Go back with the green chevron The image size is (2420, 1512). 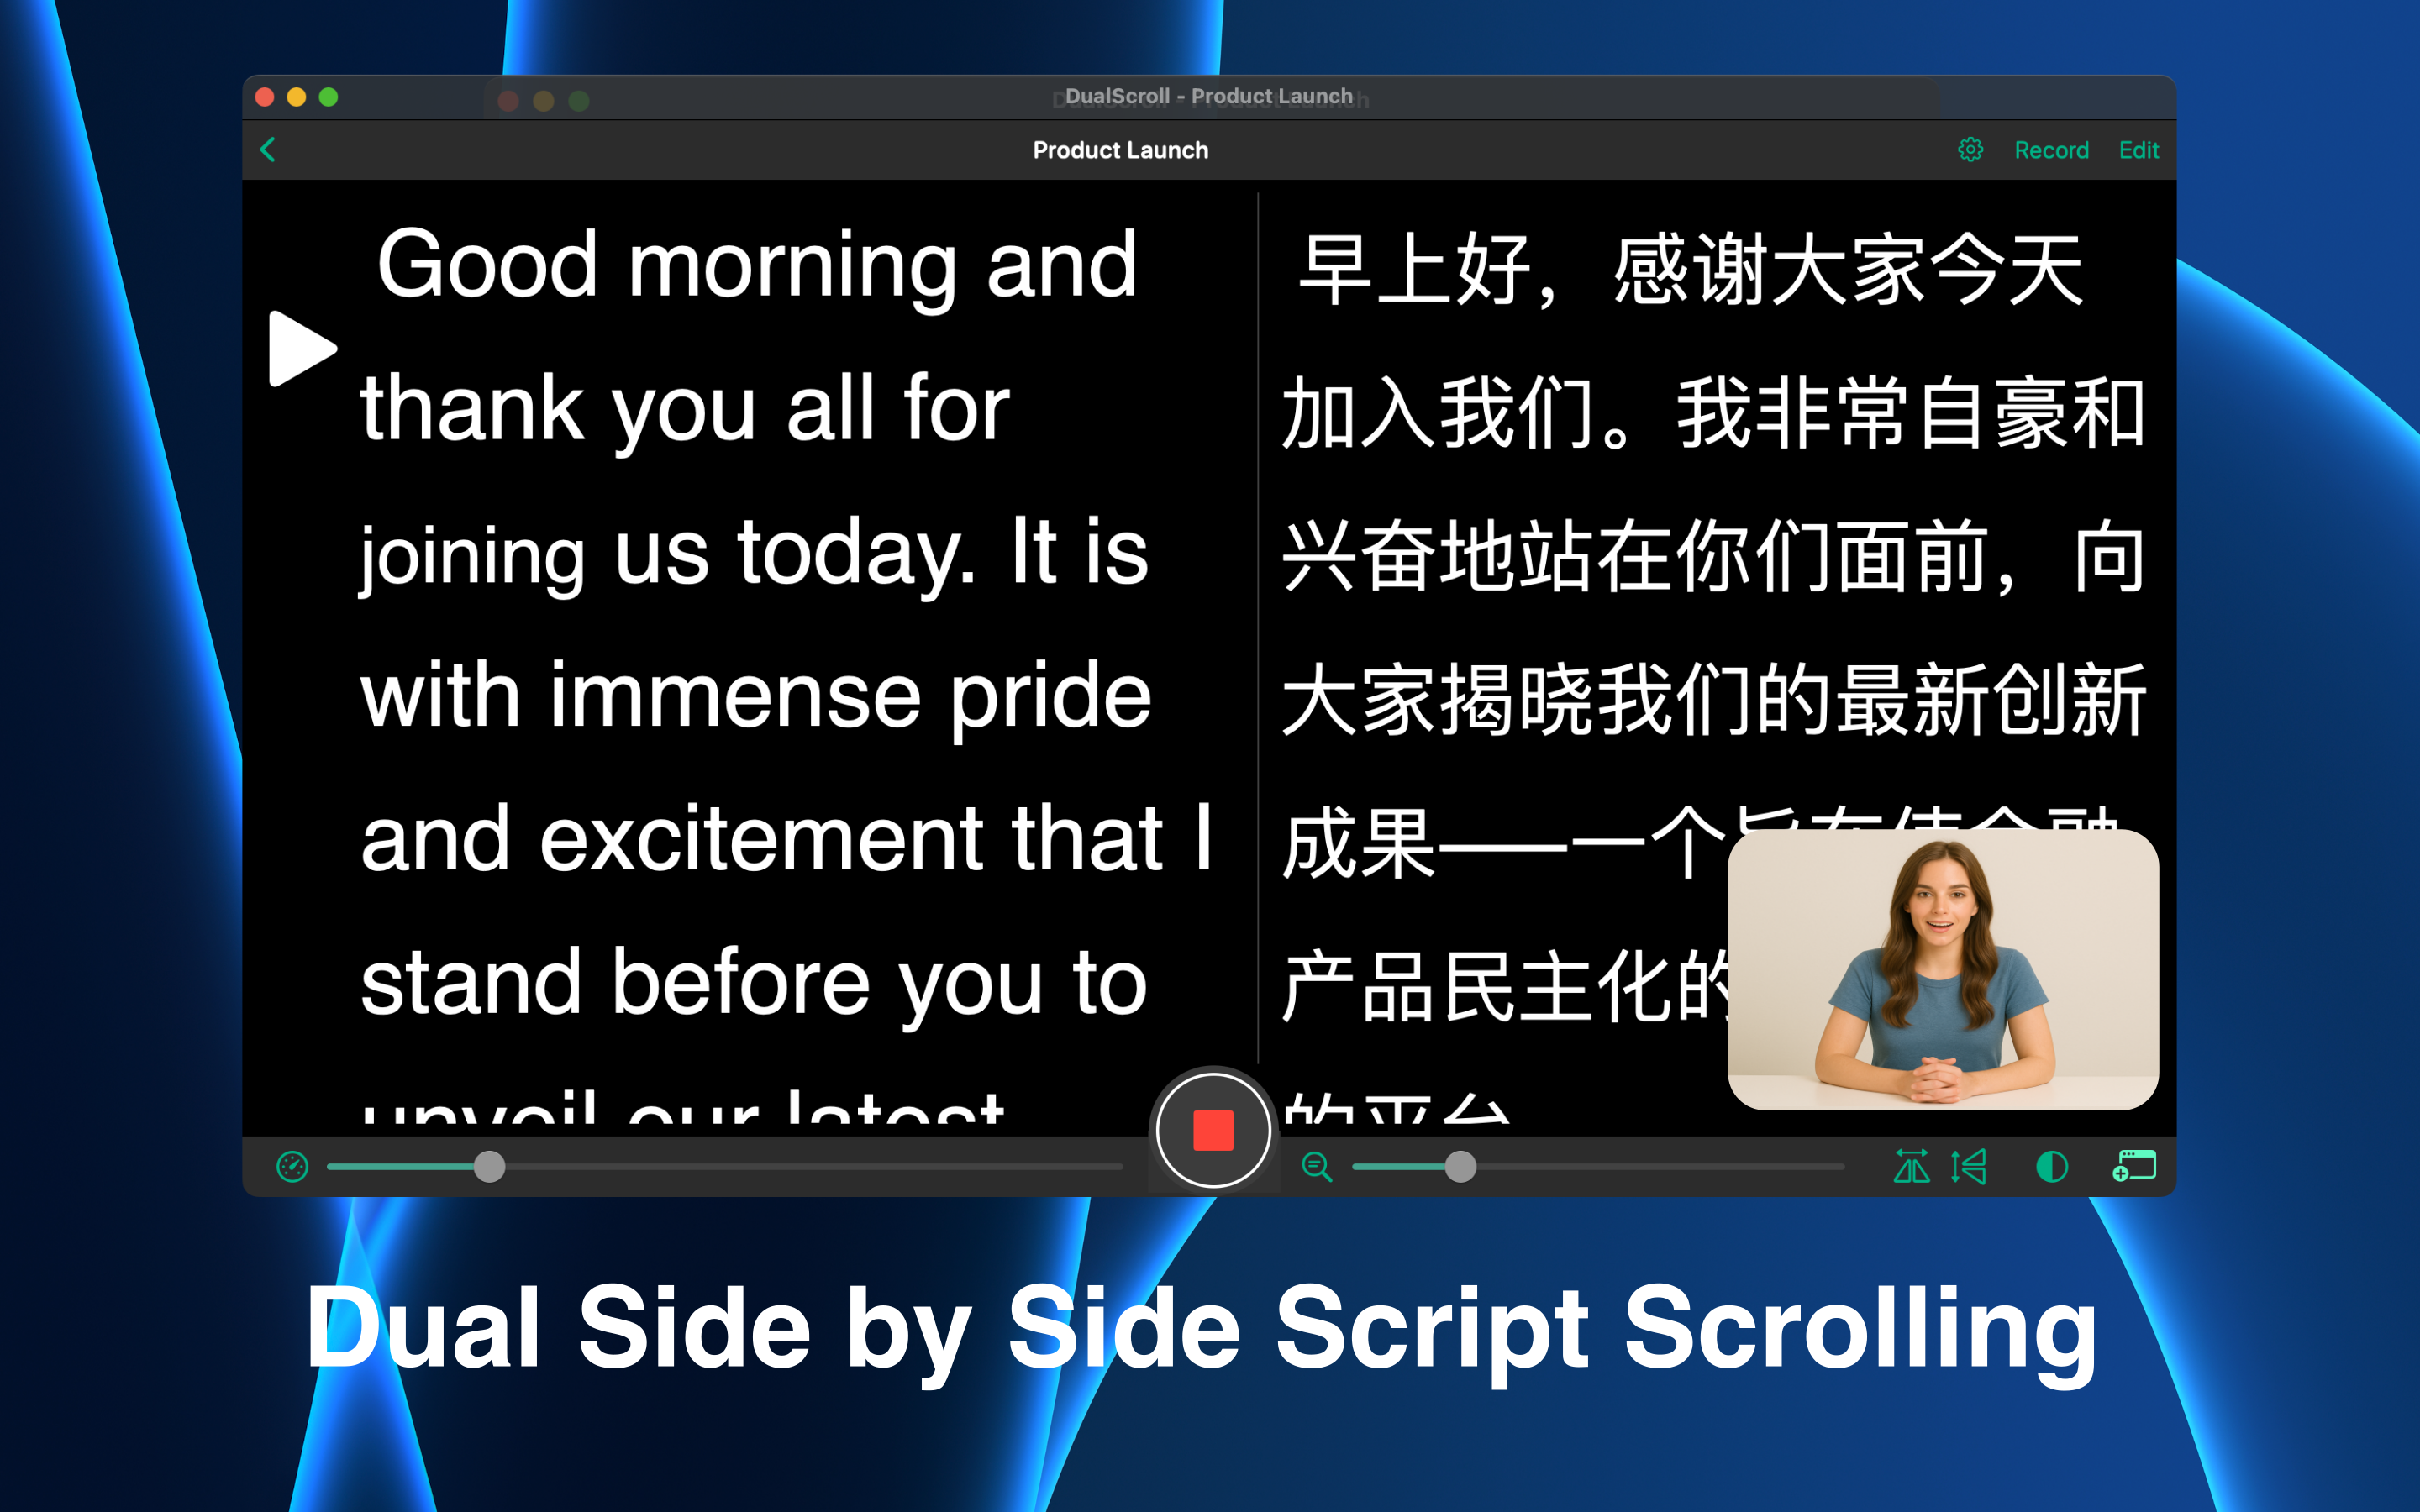[x=267, y=150]
